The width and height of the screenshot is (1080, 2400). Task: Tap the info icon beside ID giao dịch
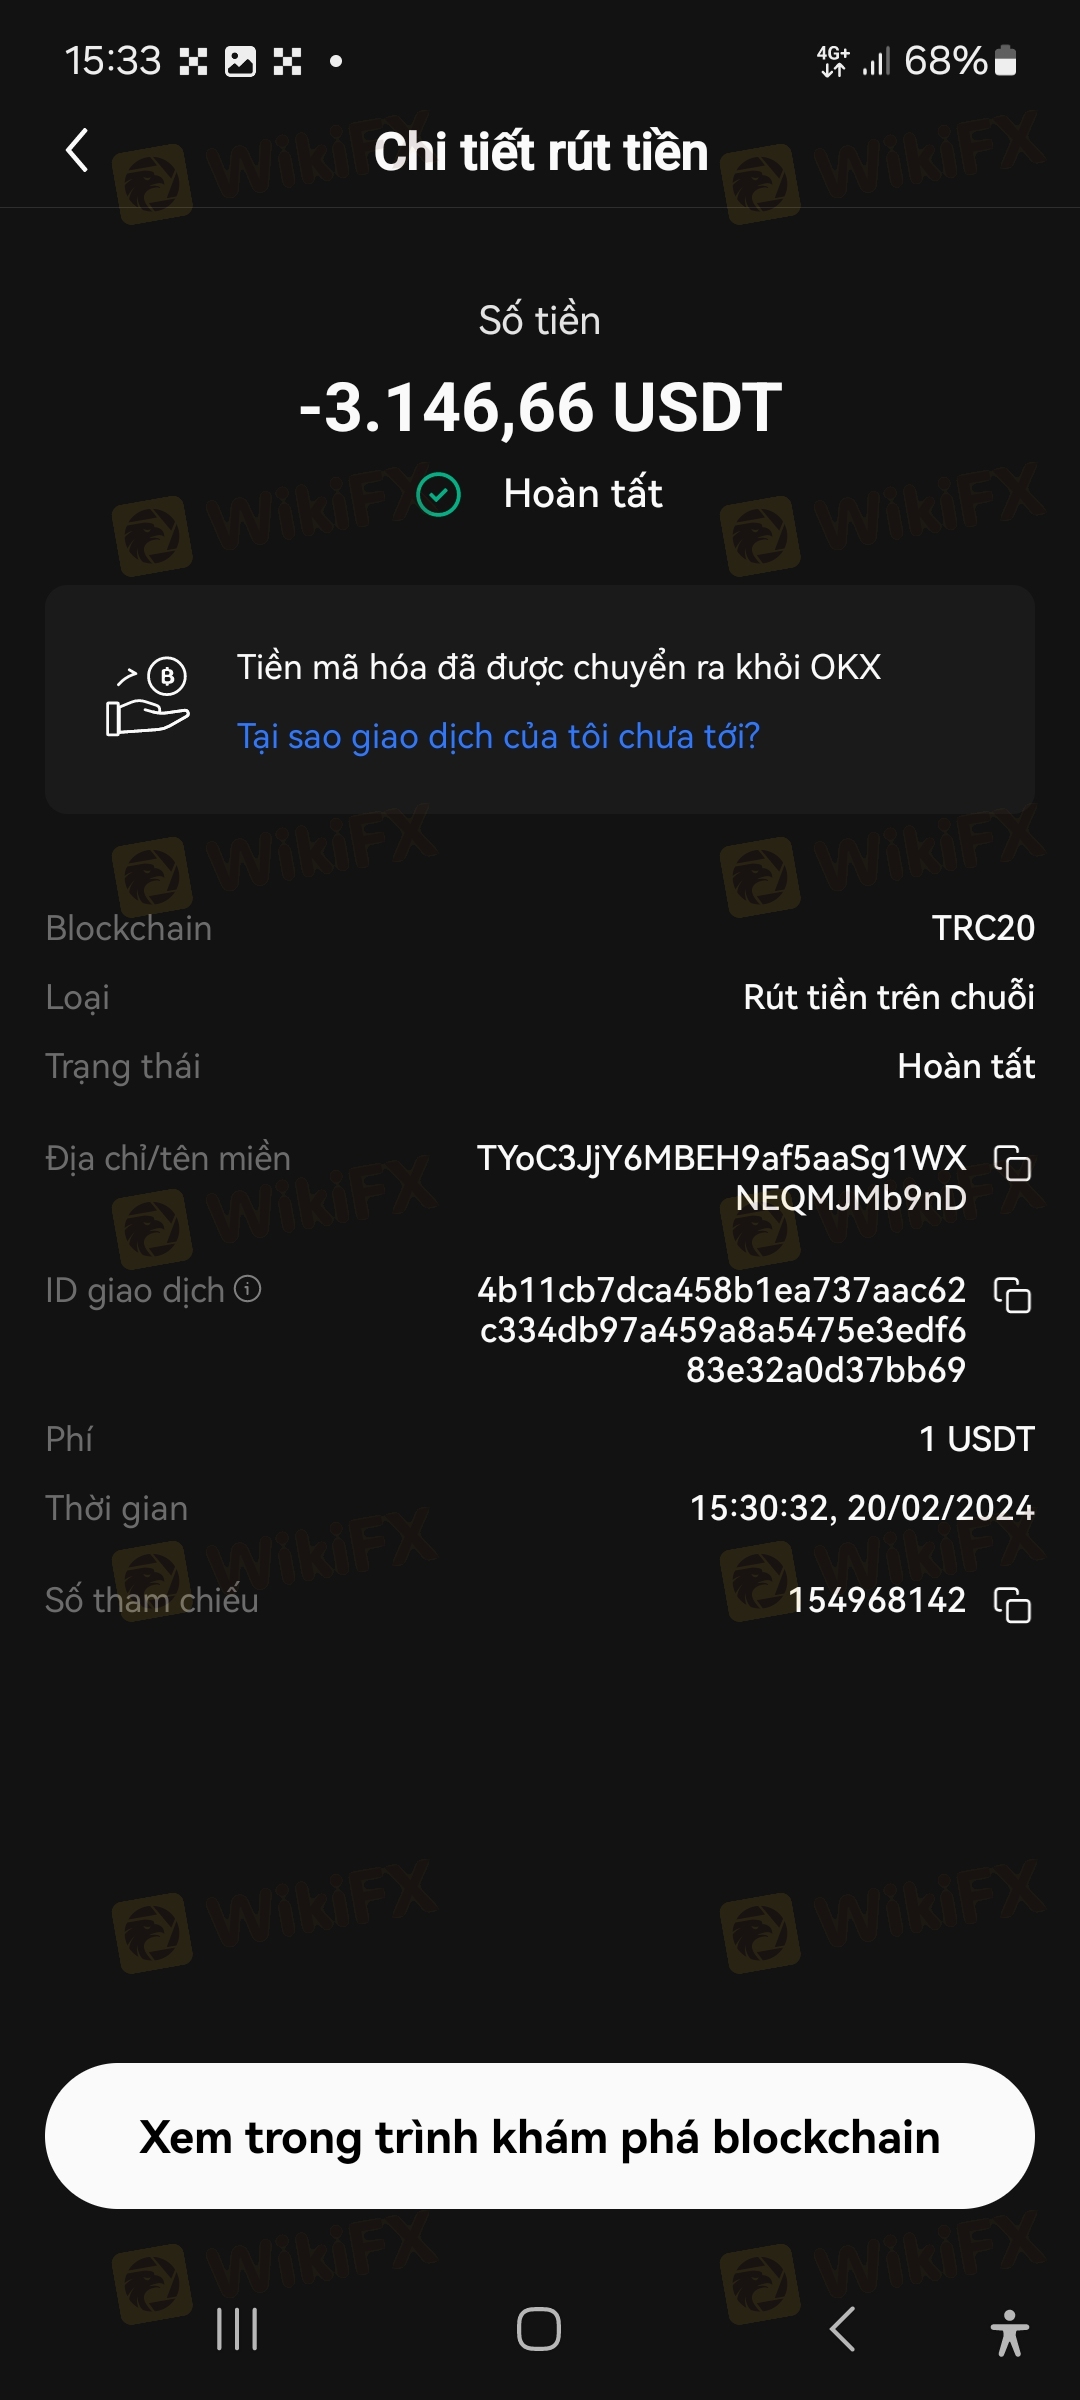coord(248,1289)
